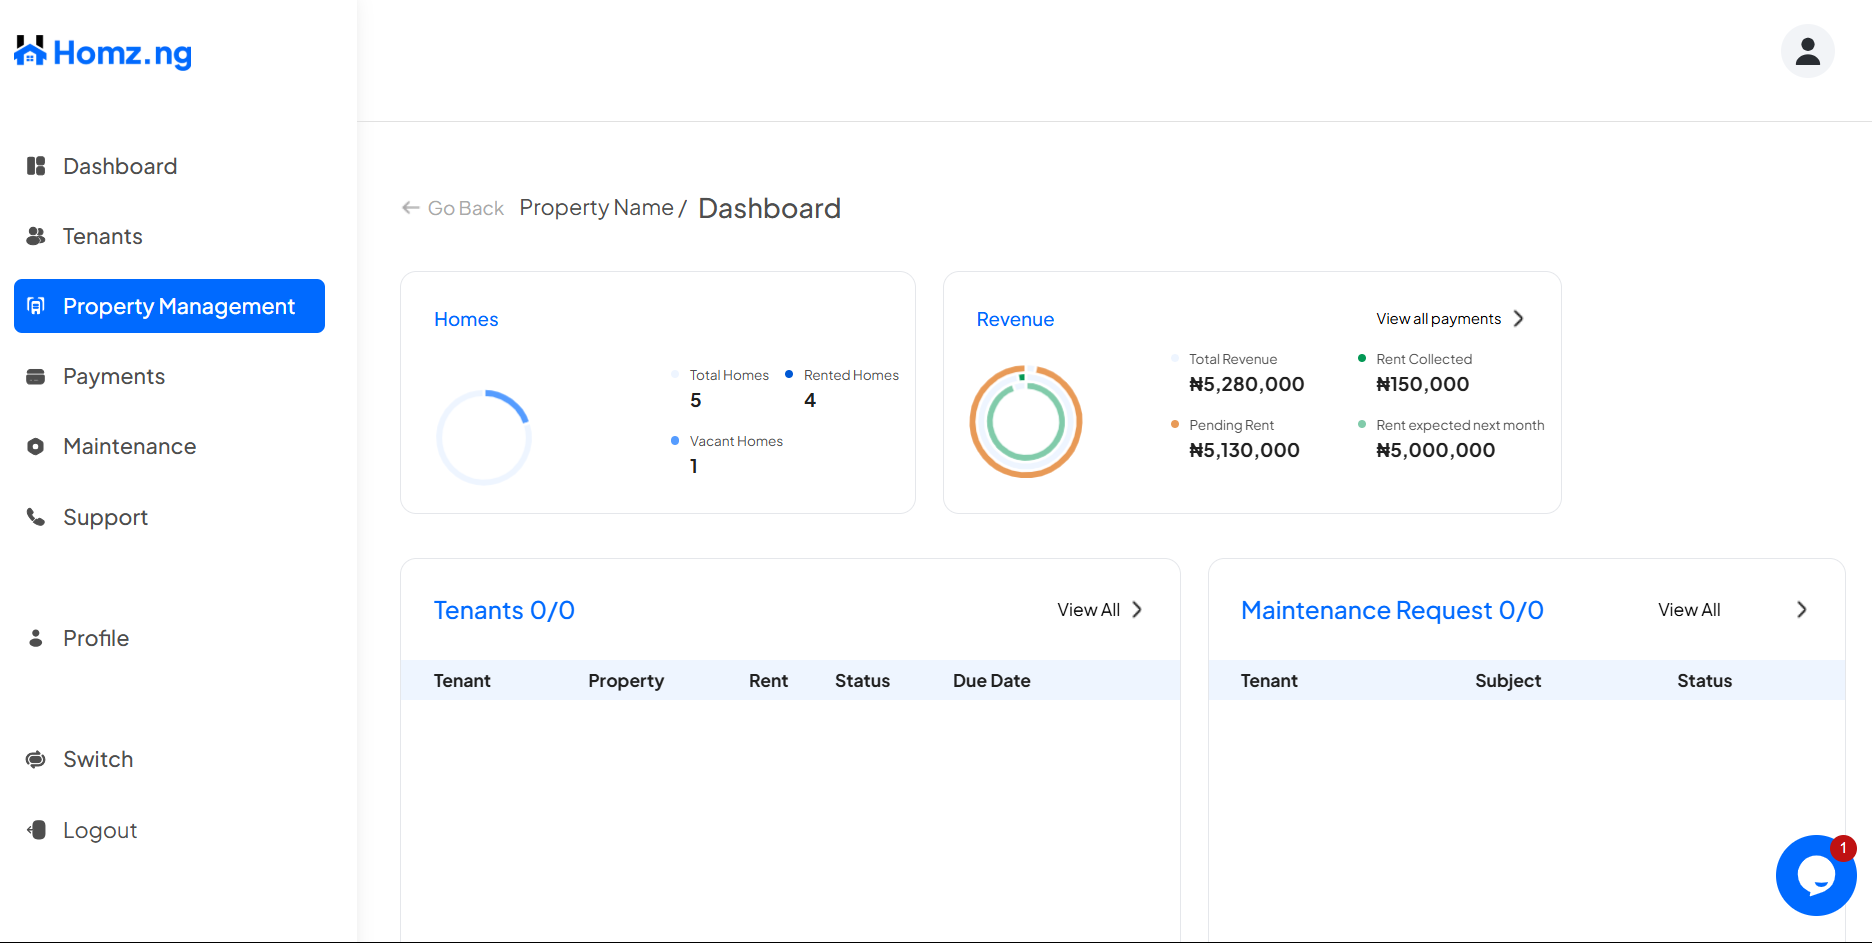Image resolution: width=1872 pixels, height=943 pixels.
Task: Click the Pending Rent legend label
Action: (1231, 425)
